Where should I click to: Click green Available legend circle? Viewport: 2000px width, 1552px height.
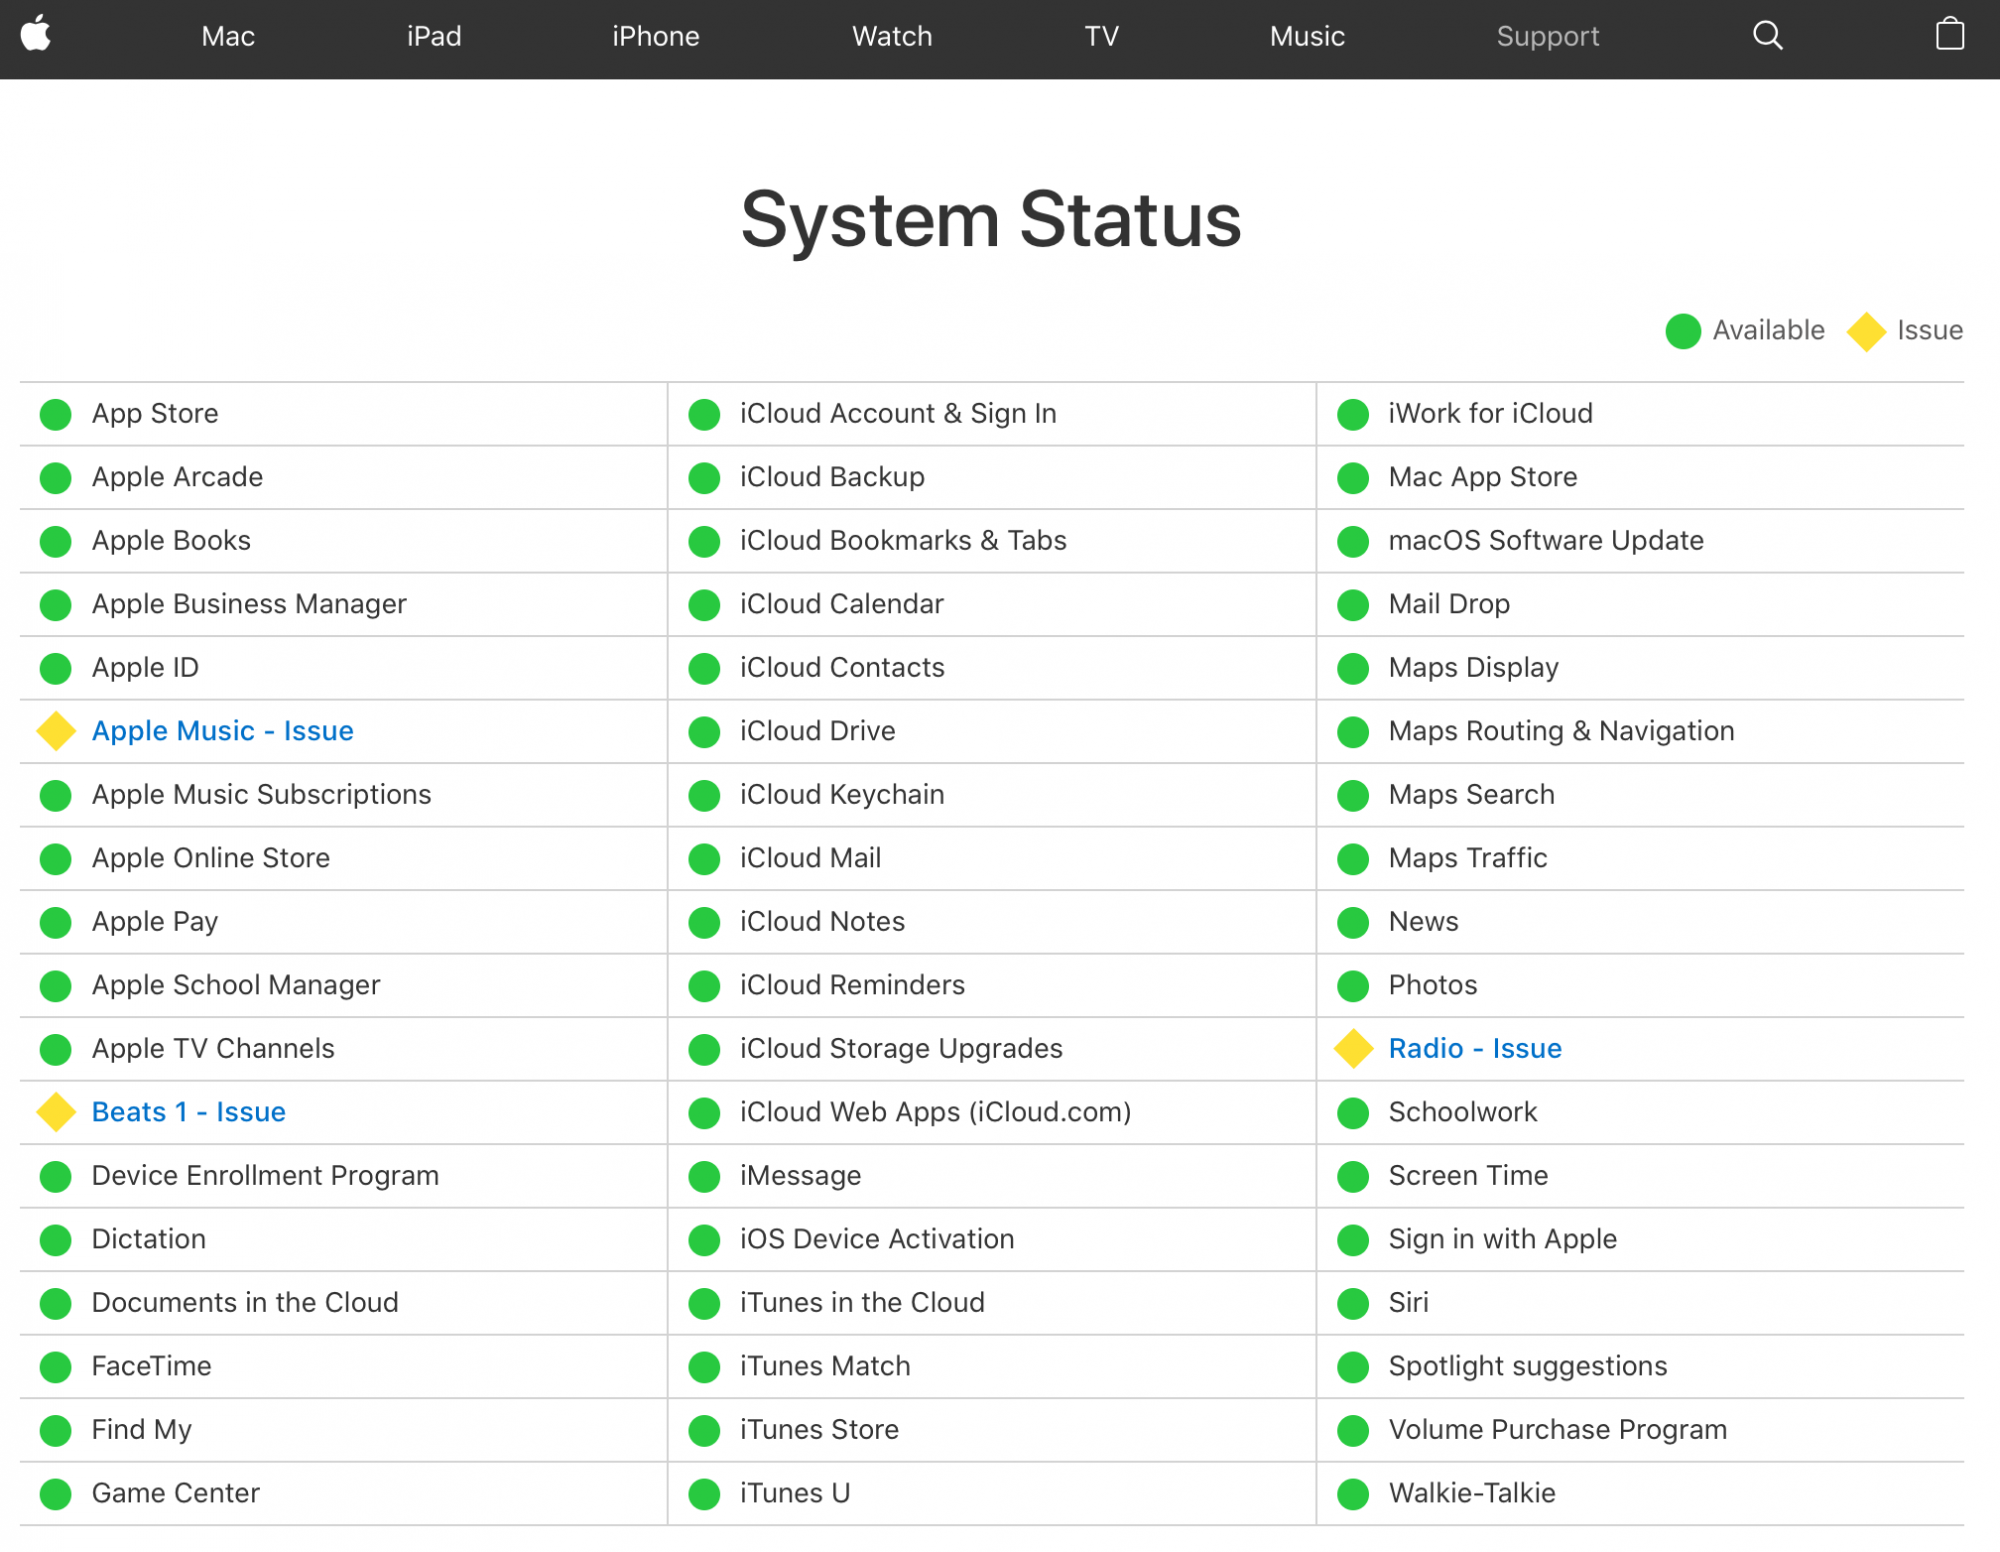[1683, 331]
